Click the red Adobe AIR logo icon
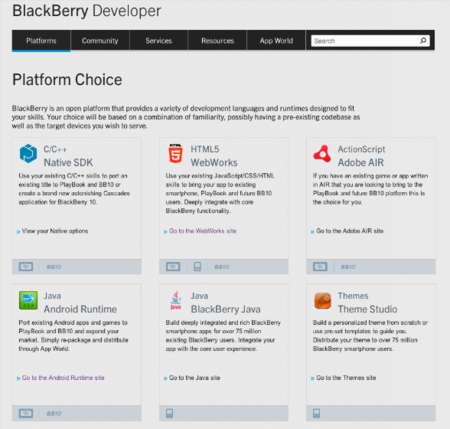 tap(322, 153)
